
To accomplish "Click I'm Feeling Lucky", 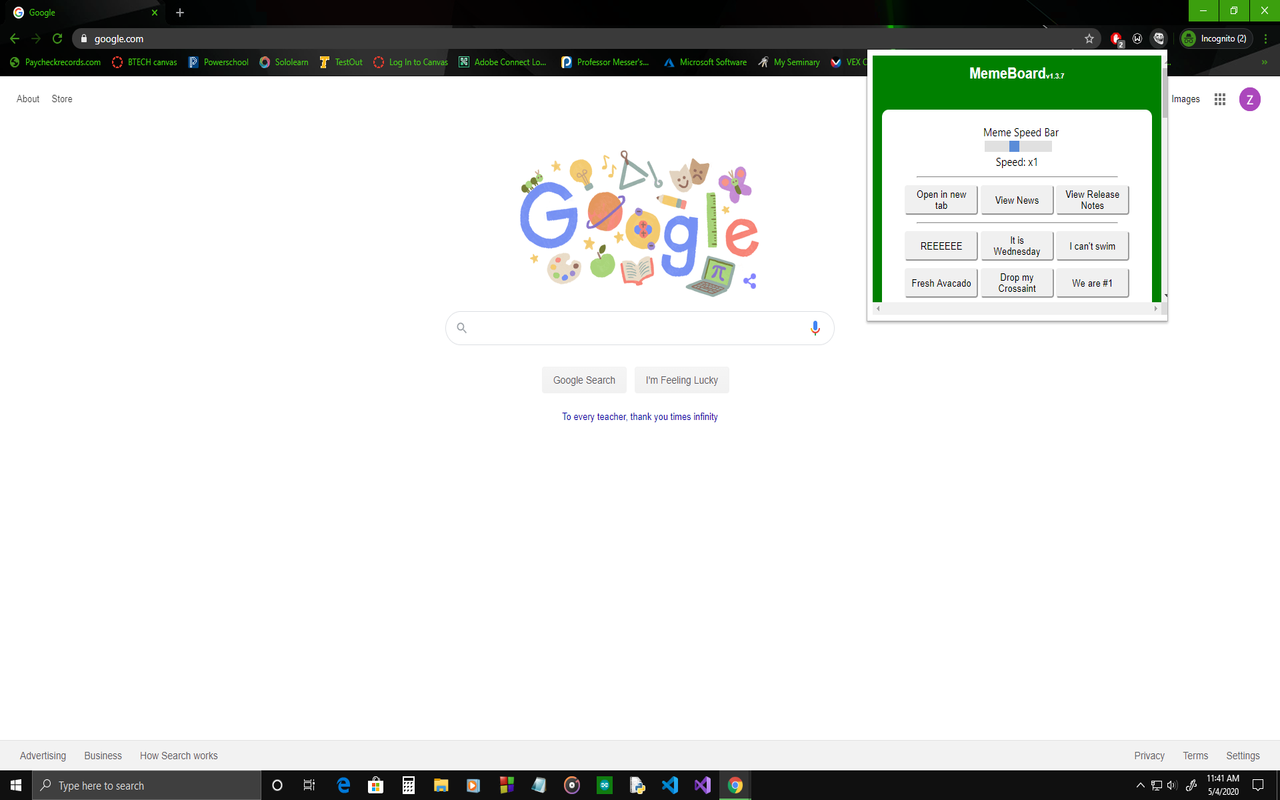I will pos(682,380).
